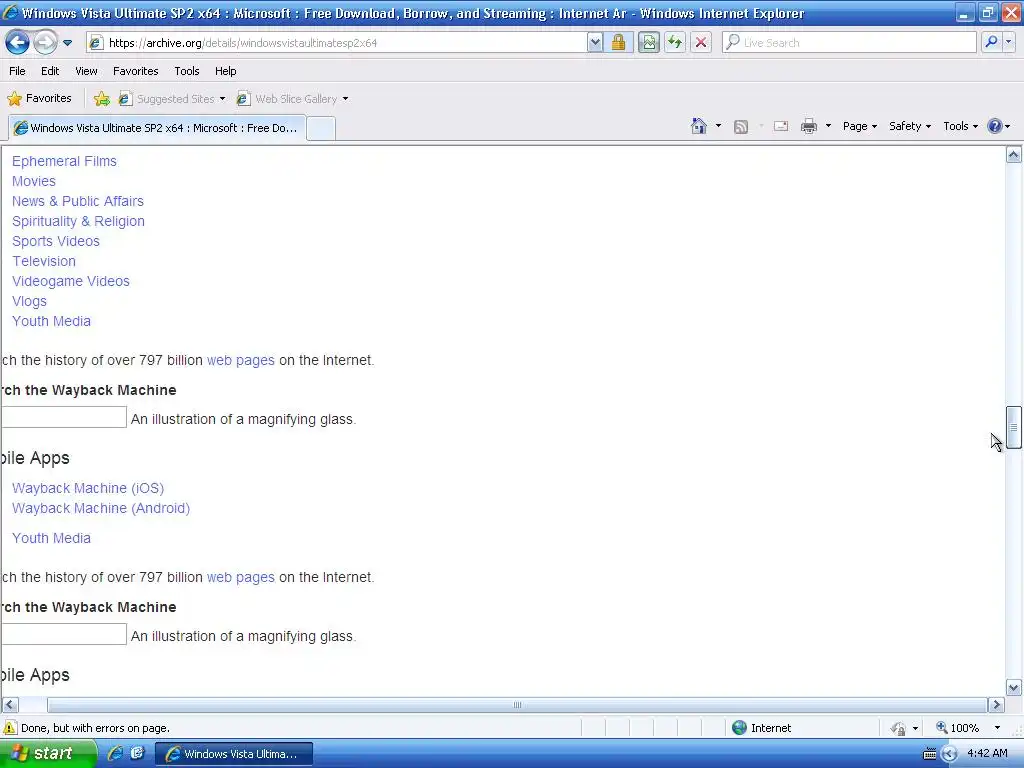Viewport: 1024px width, 768px height.
Task: Open Favorites center star button
Action: pos(39,99)
